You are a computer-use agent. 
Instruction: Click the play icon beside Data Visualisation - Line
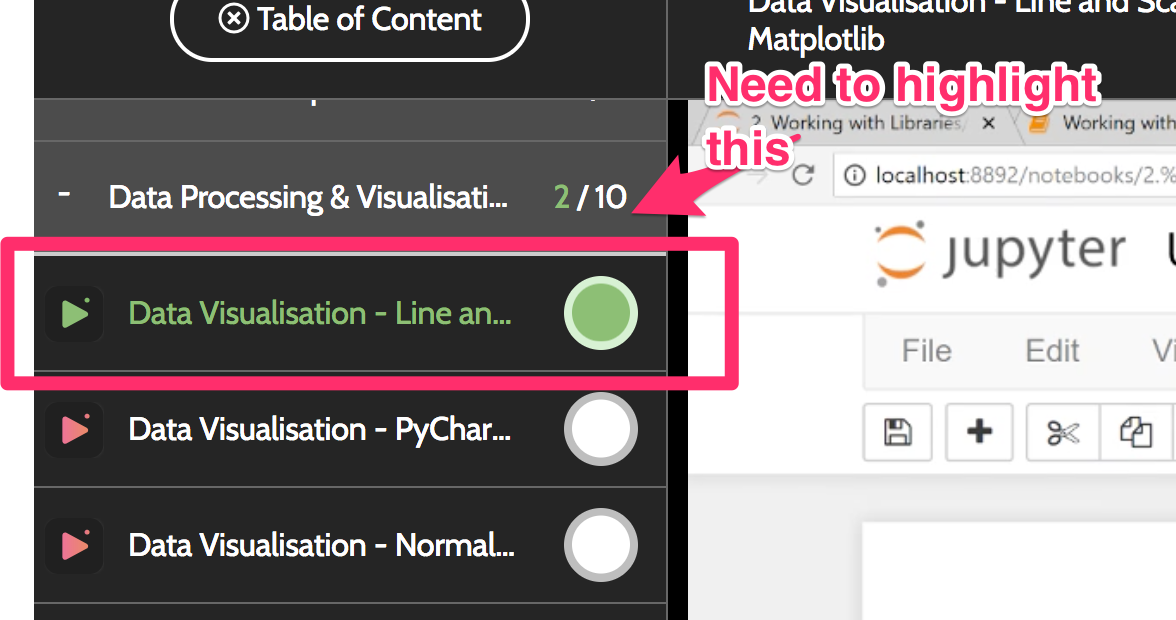(x=74, y=313)
